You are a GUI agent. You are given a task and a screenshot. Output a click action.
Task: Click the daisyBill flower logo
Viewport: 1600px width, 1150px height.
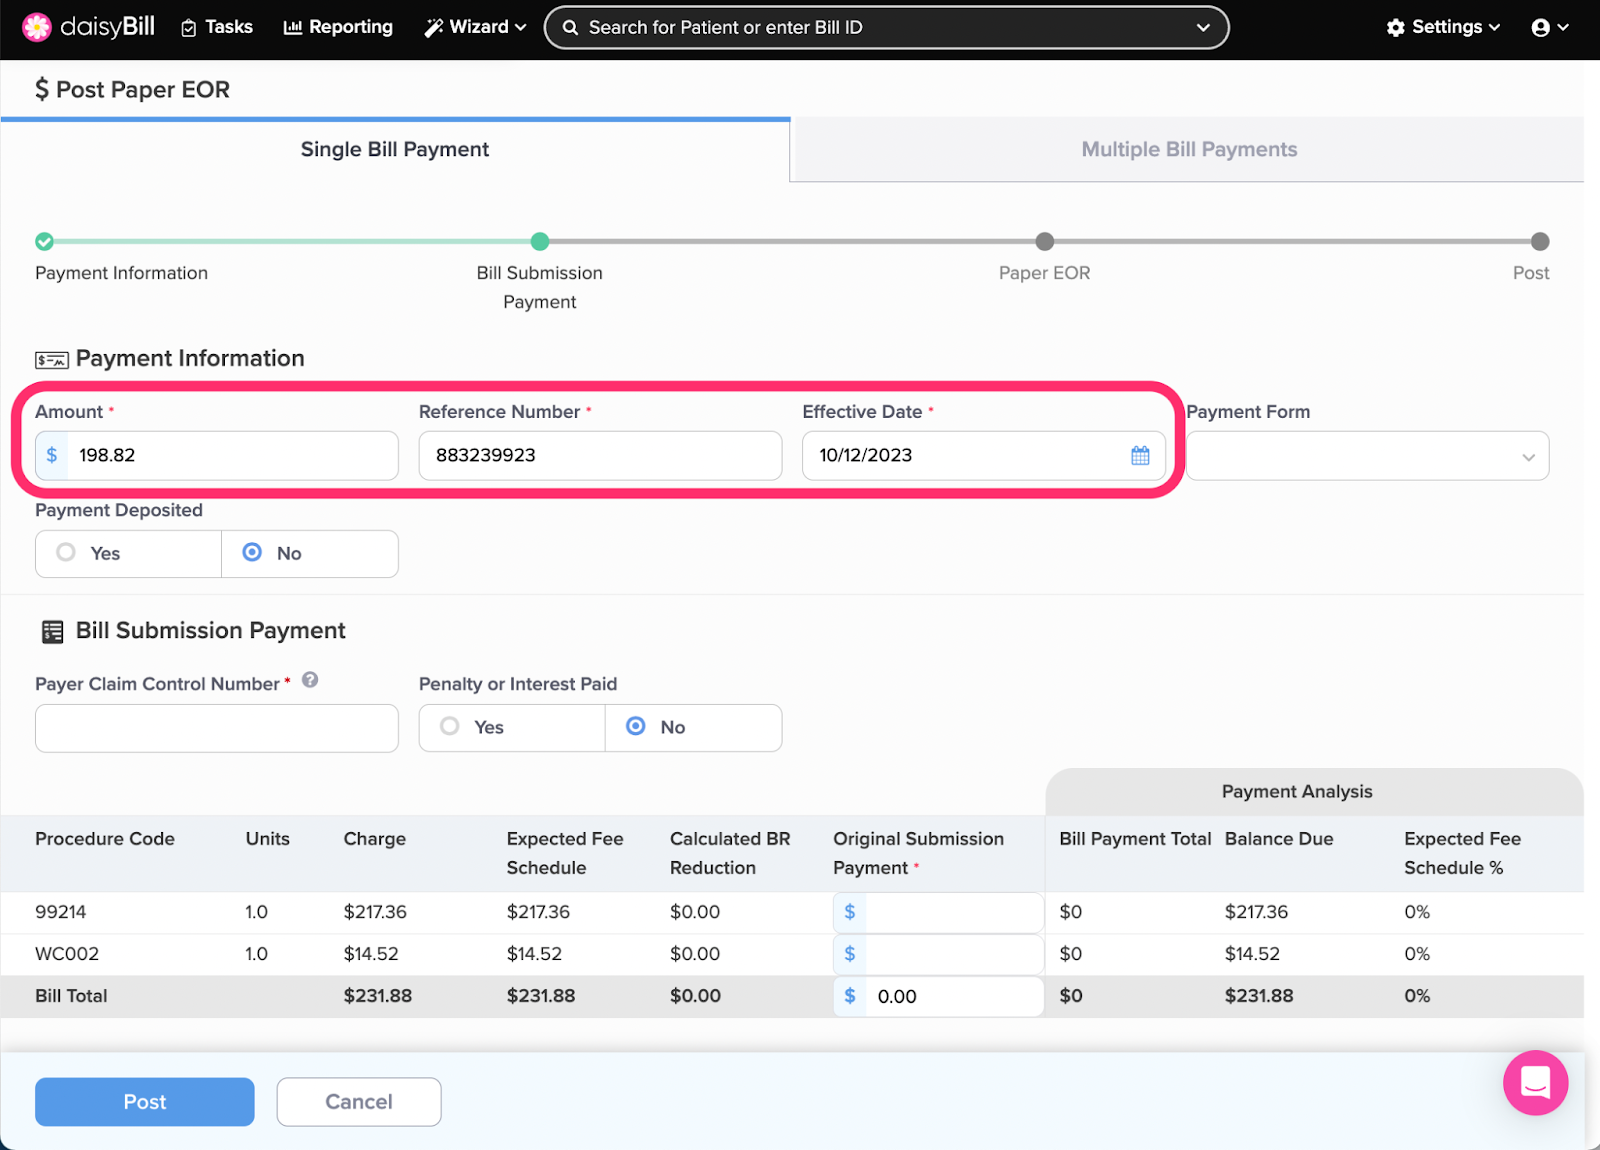tap(37, 27)
